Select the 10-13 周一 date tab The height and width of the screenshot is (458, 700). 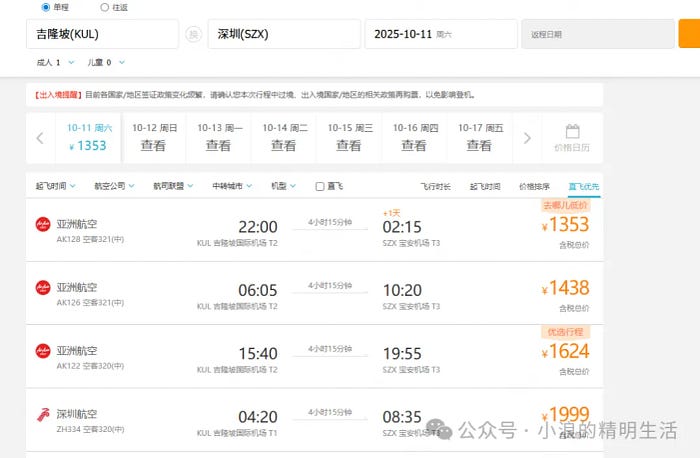tap(219, 138)
